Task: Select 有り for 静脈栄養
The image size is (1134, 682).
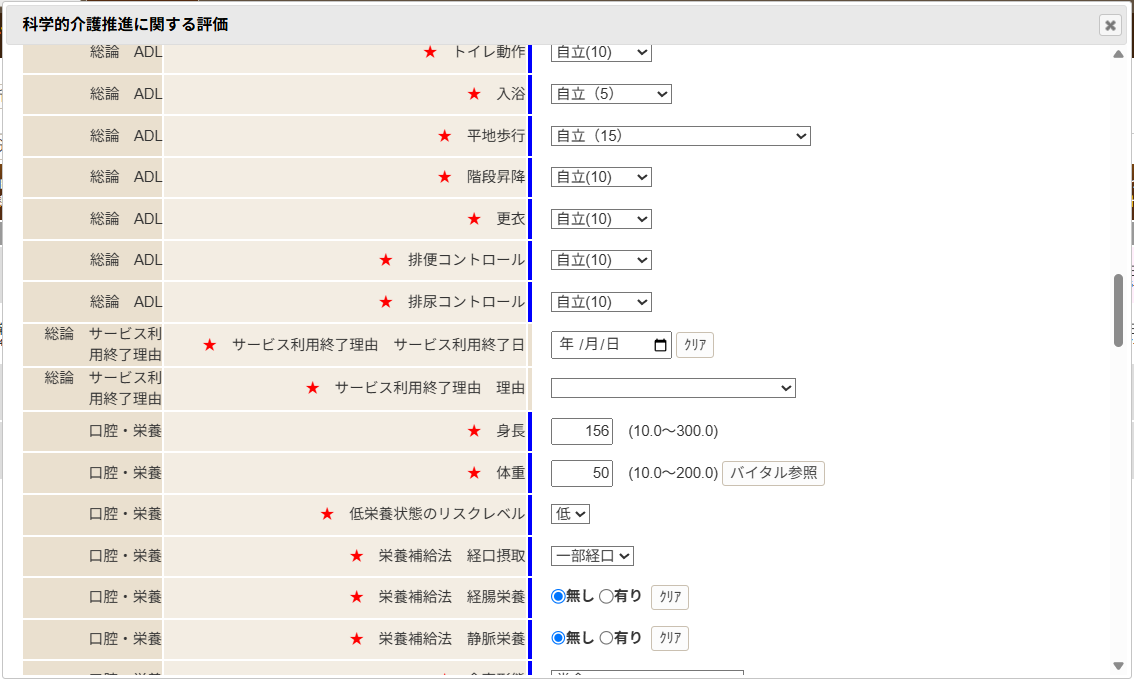Action: click(605, 638)
